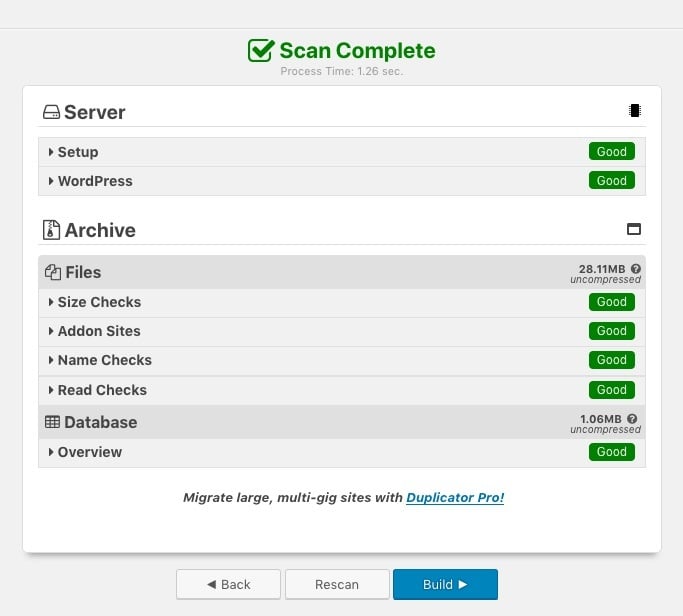
Task: Expand Size Checks details
Action: pyautogui.click(x=97, y=302)
